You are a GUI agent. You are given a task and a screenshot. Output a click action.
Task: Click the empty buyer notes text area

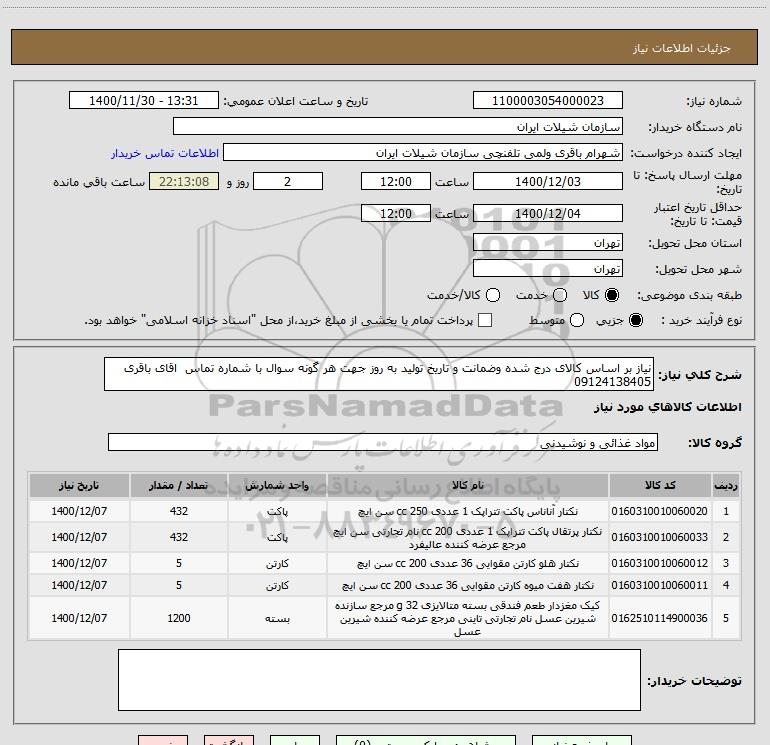pos(379,680)
